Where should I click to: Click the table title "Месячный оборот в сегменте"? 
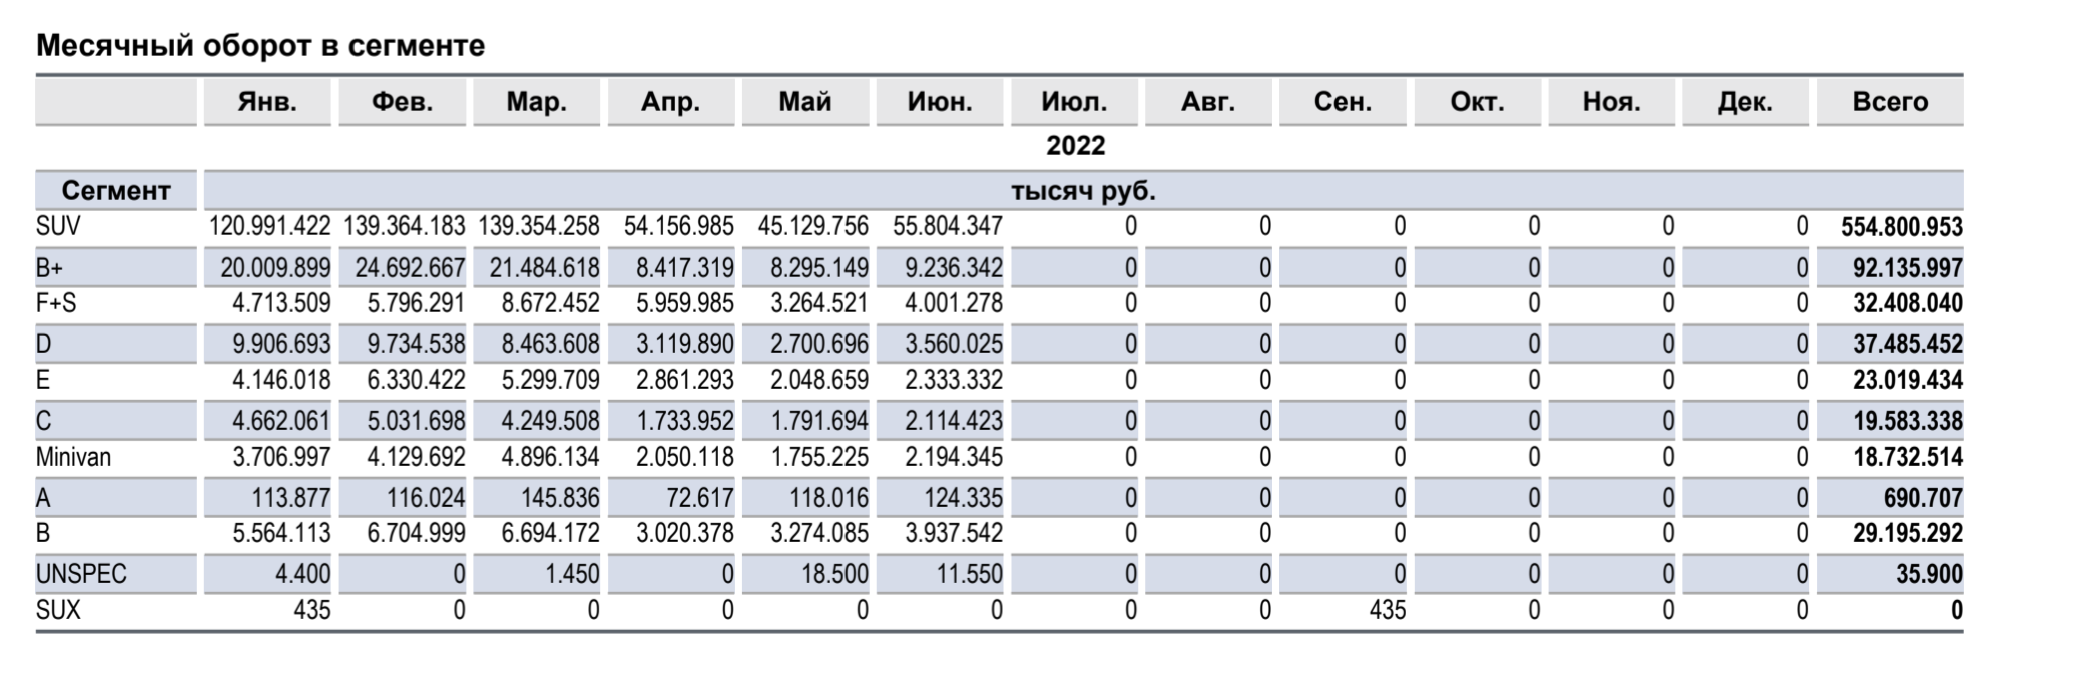(x=260, y=46)
